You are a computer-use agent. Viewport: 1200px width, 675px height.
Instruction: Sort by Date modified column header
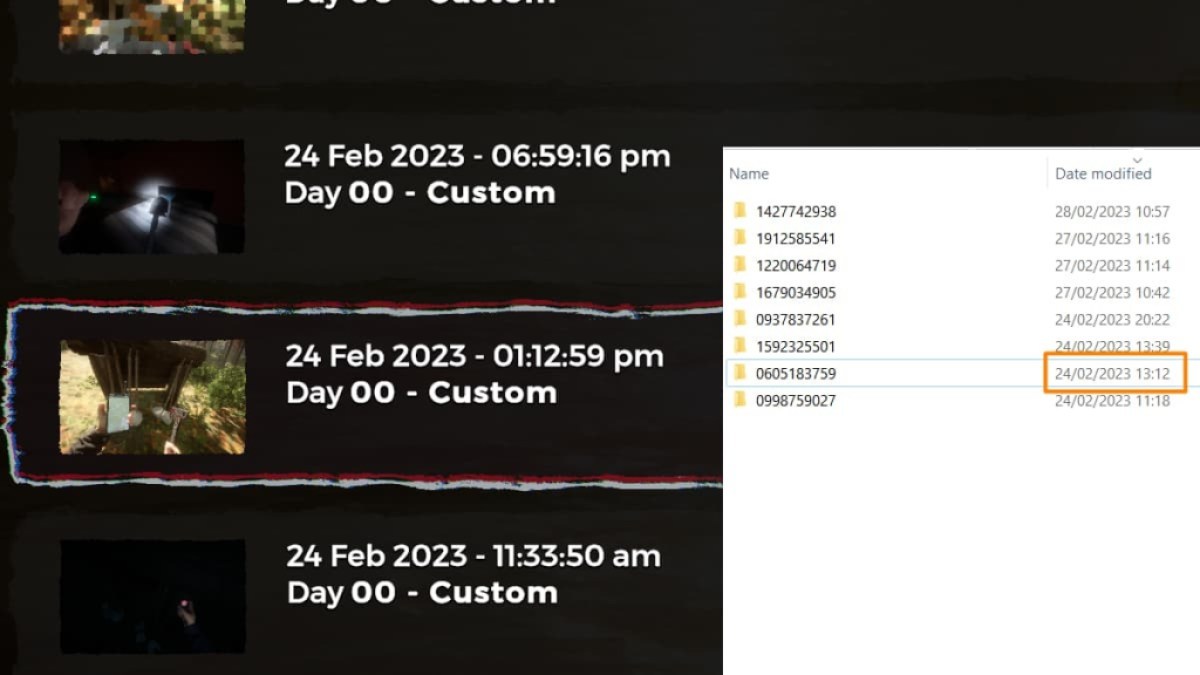(x=1103, y=173)
